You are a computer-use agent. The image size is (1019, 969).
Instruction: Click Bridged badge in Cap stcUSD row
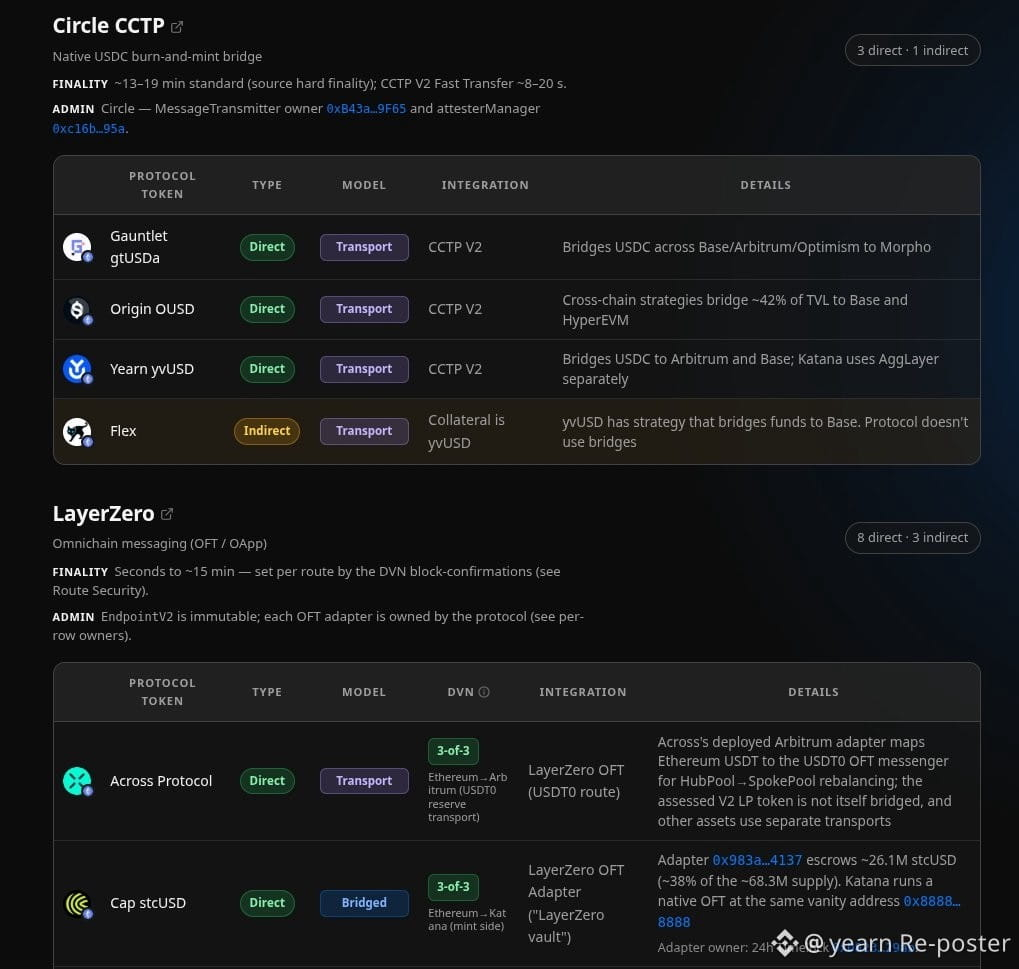(x=364, y=903)
